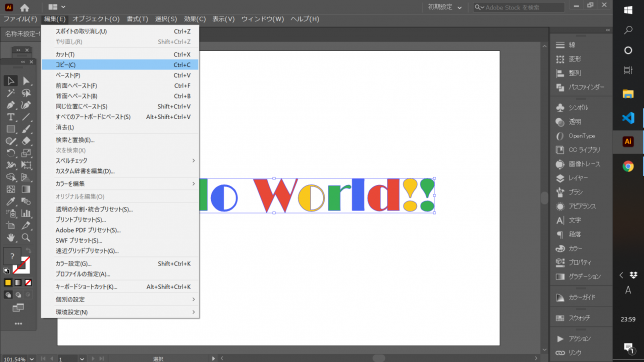
Task: Expand 環境設定(N) submenu
Action: [x=120, y=312]
